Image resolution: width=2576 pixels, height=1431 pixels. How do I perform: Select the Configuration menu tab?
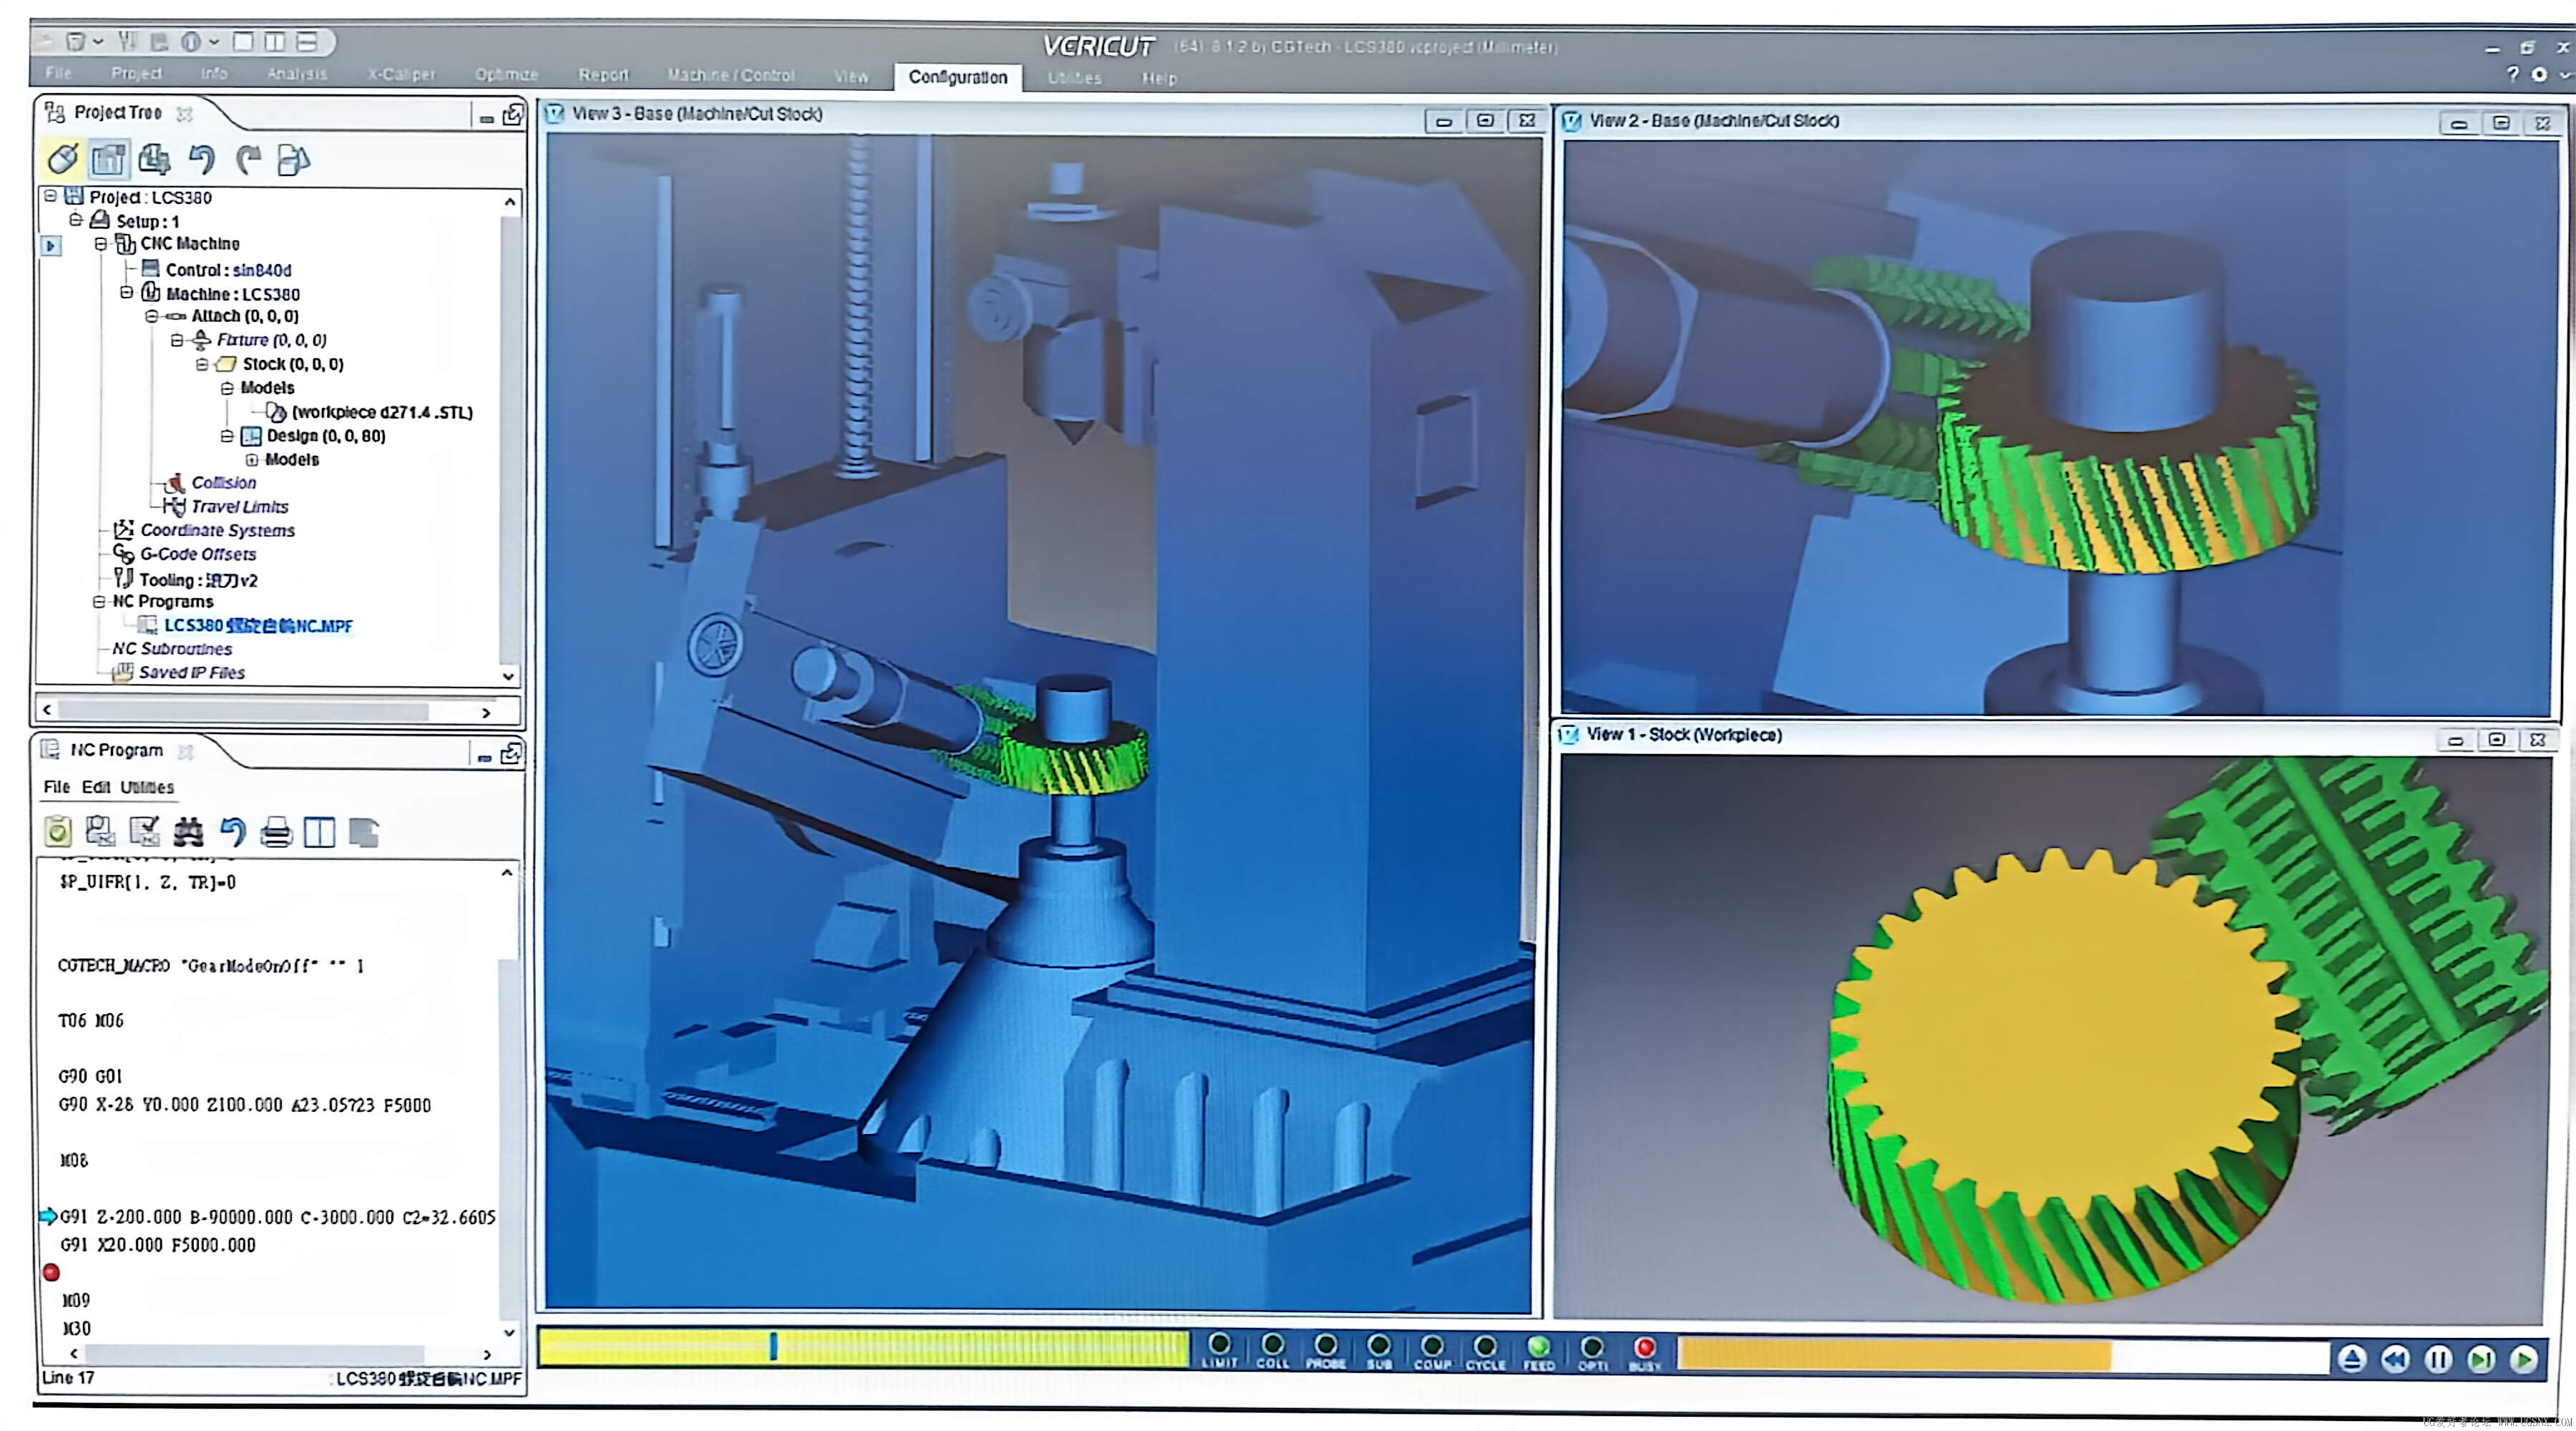point(958,77)
